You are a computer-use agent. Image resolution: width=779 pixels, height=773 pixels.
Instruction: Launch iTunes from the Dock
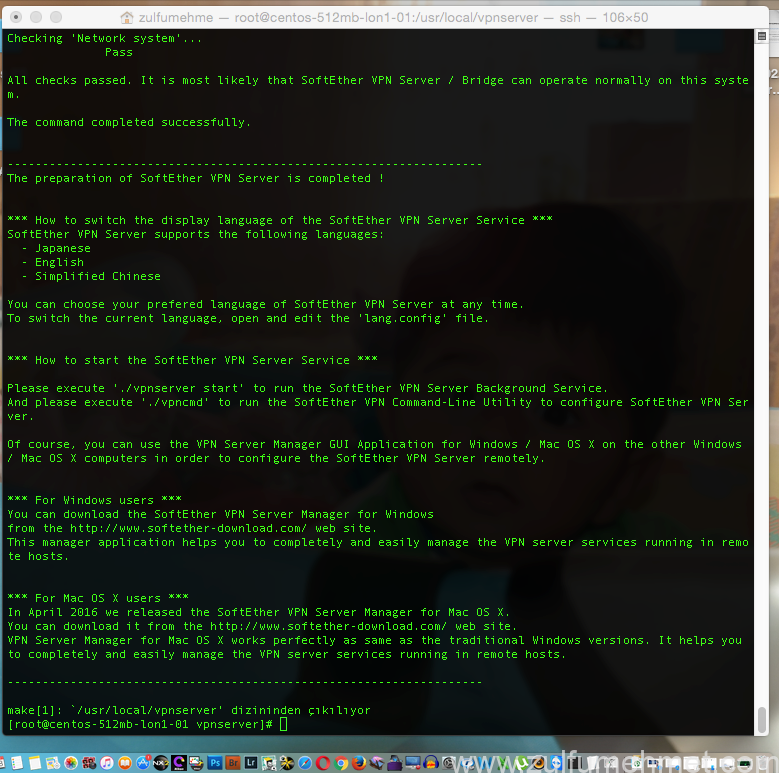[x=107, y=763]
